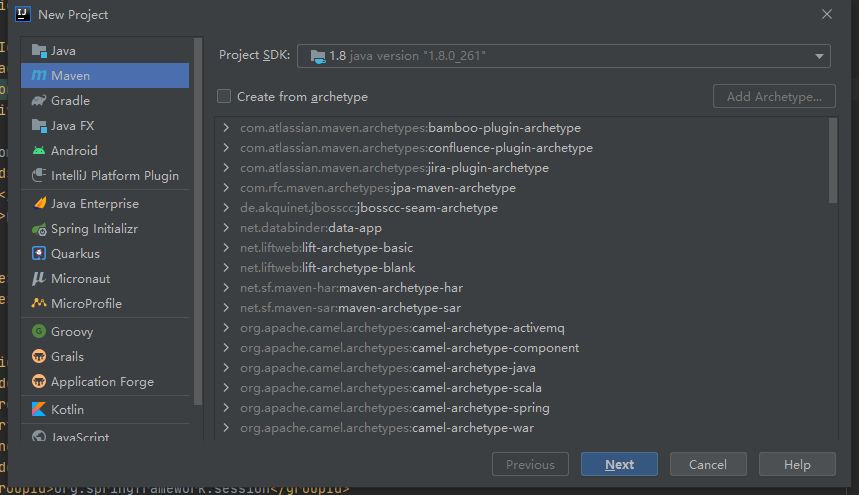Click the MicroProfile icon
Image resolution: width=859 pixels, height=495 pixels.
(x=39, y=303)
